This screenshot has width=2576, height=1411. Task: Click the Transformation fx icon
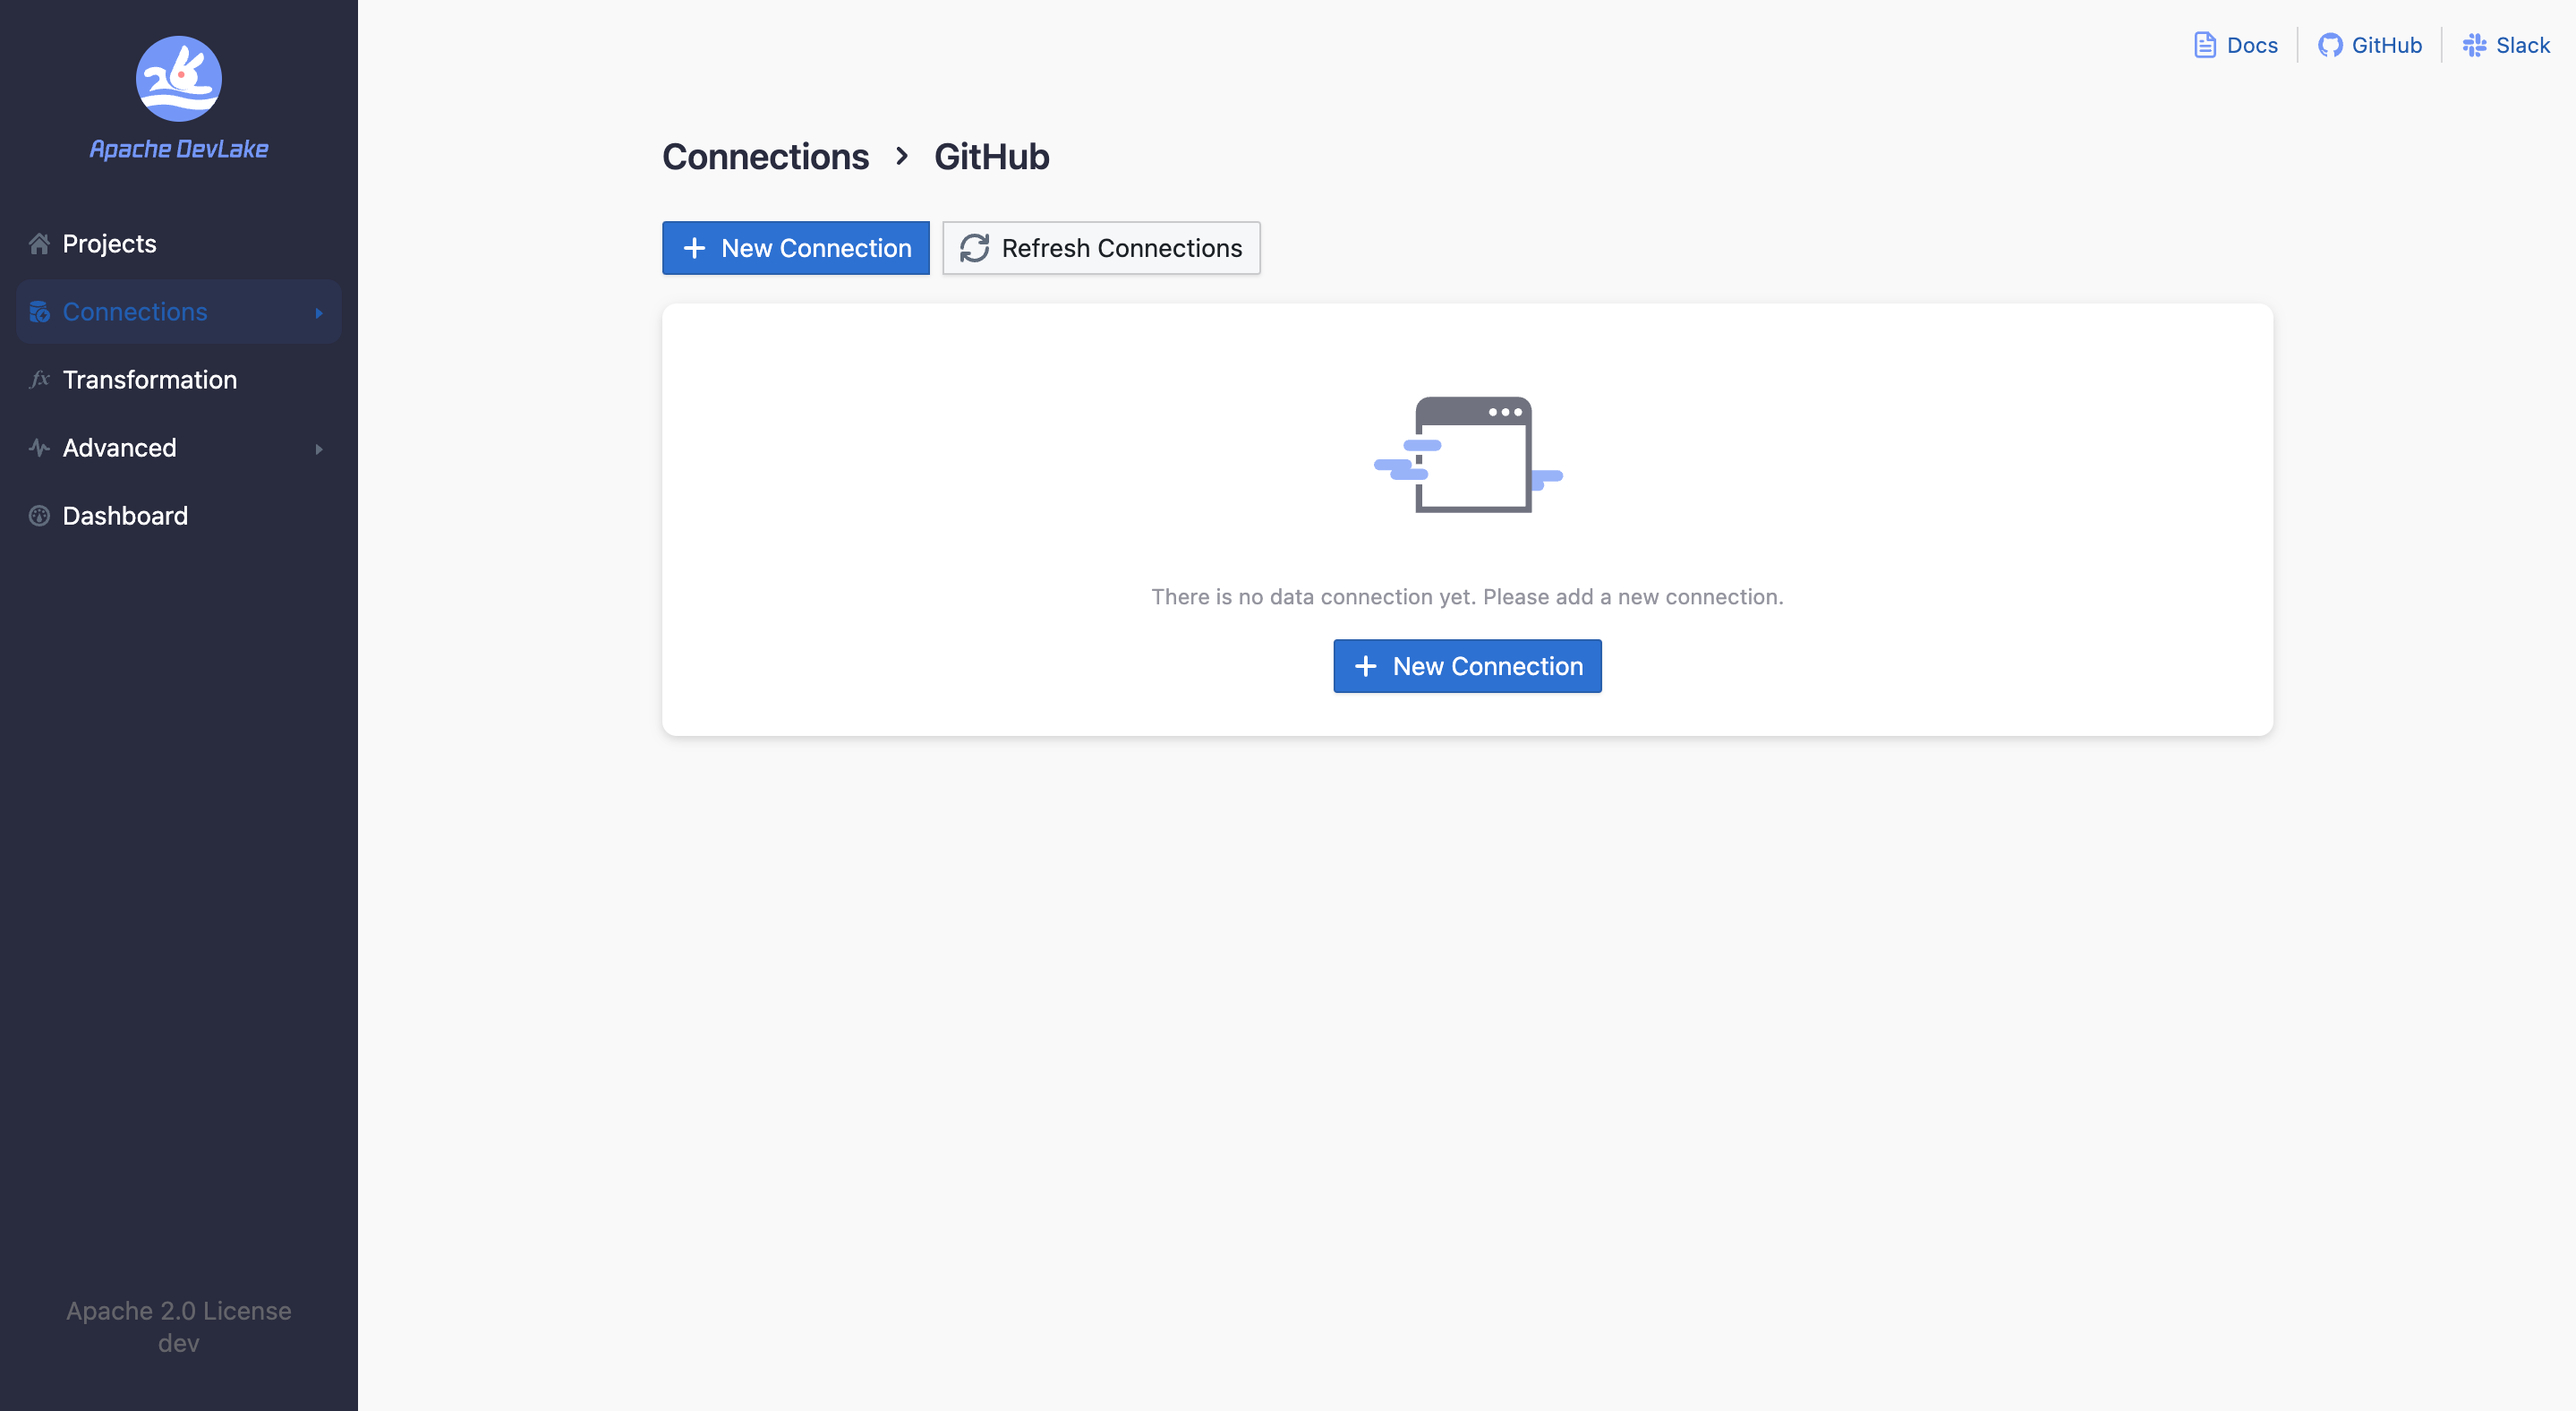click(x=39, y=380)
